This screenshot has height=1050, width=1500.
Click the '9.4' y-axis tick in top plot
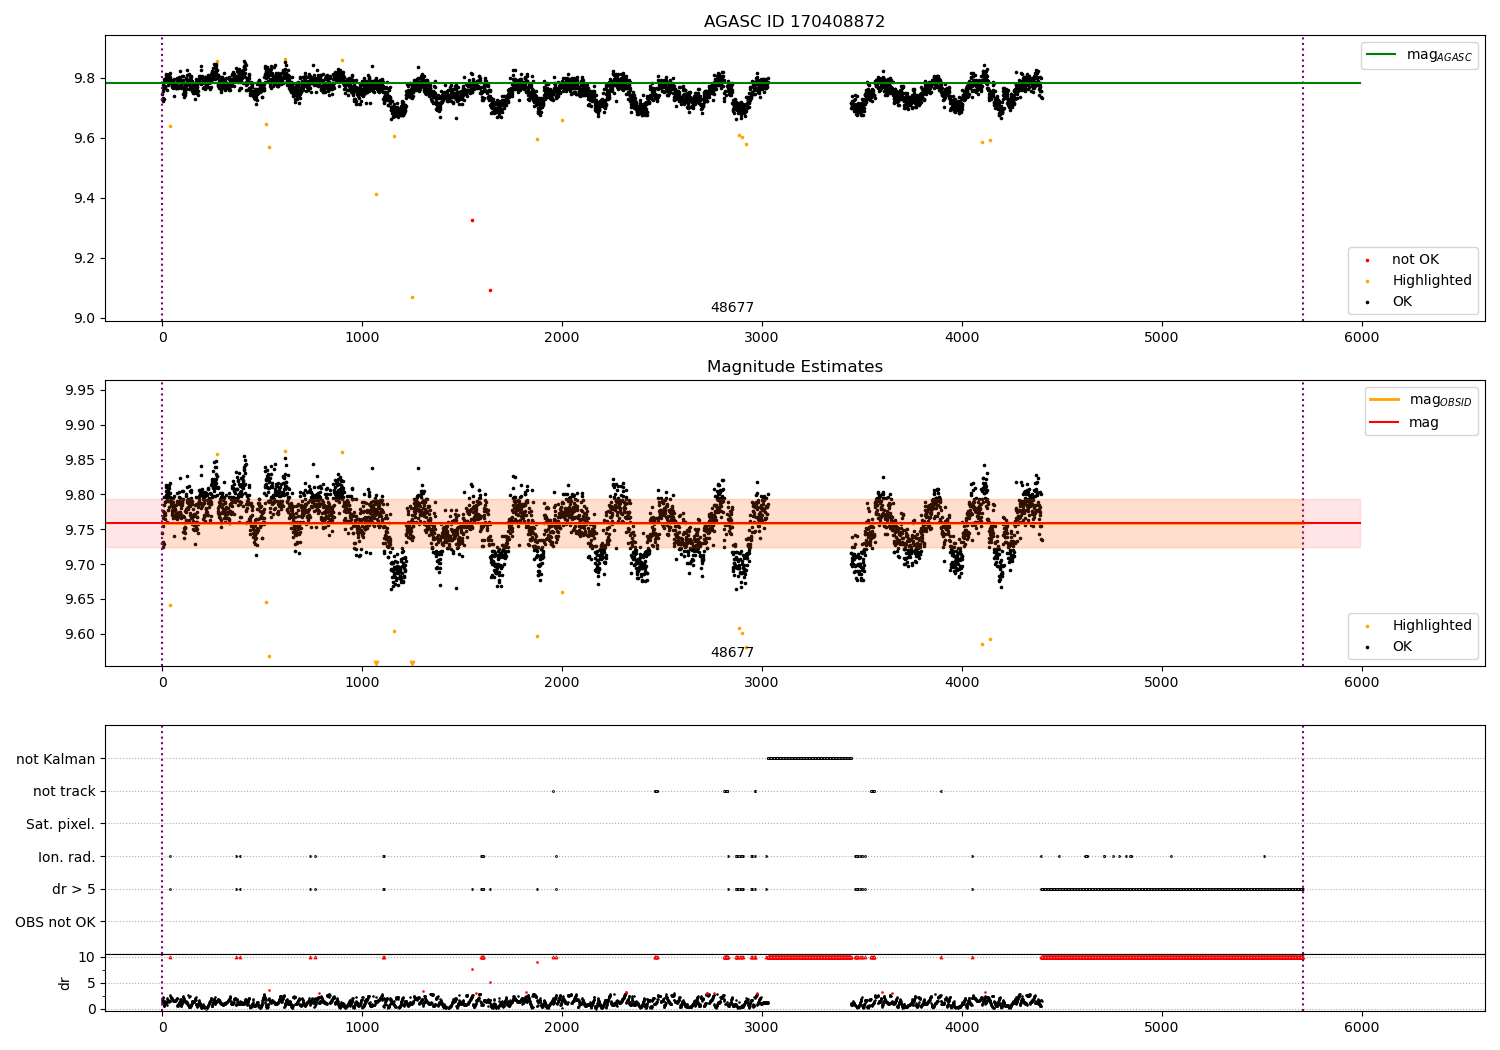pyautogui.click(x=84, y=198)
